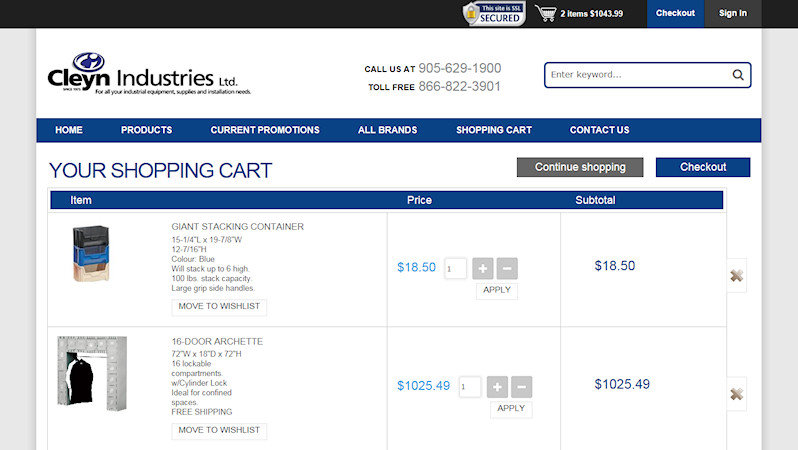Click Sign In in top bar
Image resolution: width=798 pixels, height=450 pixels.
733,13
